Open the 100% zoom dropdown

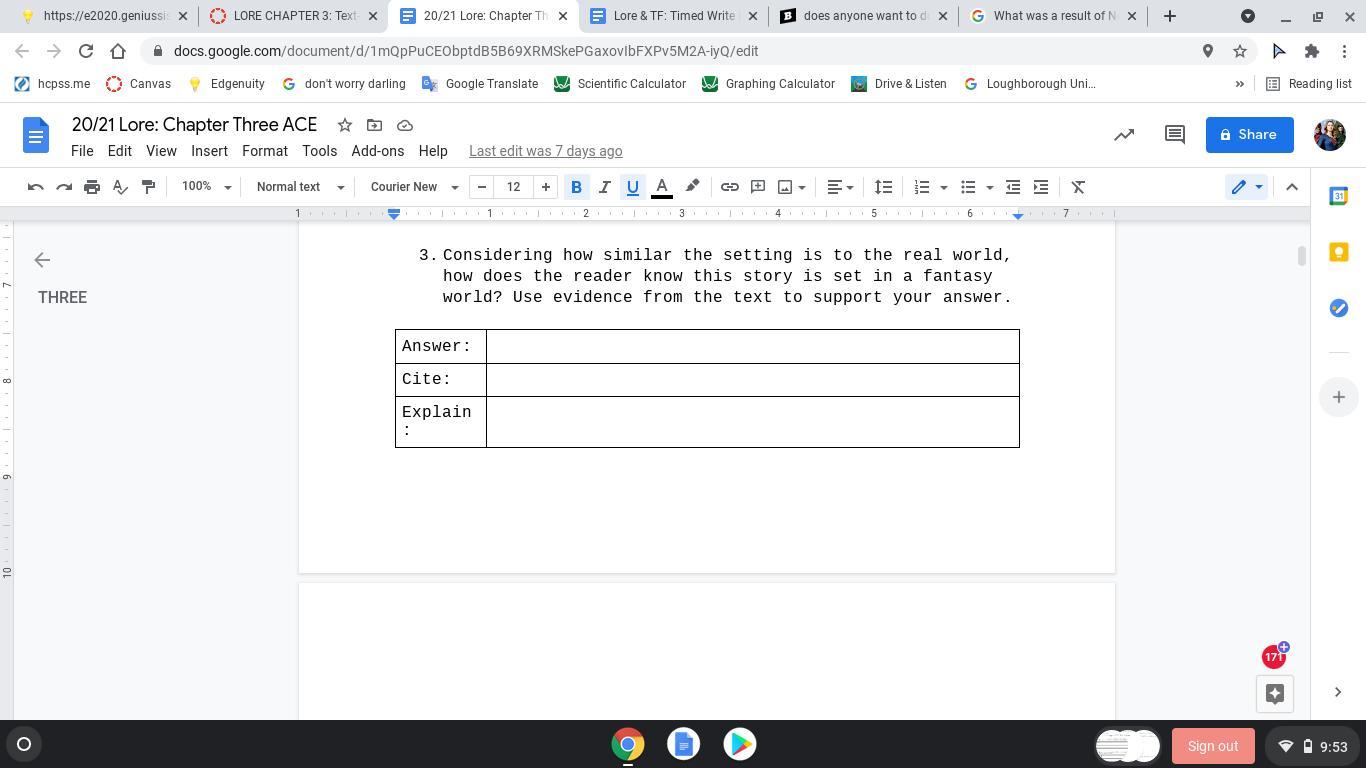pyautogui.click(x=205, y=187)
